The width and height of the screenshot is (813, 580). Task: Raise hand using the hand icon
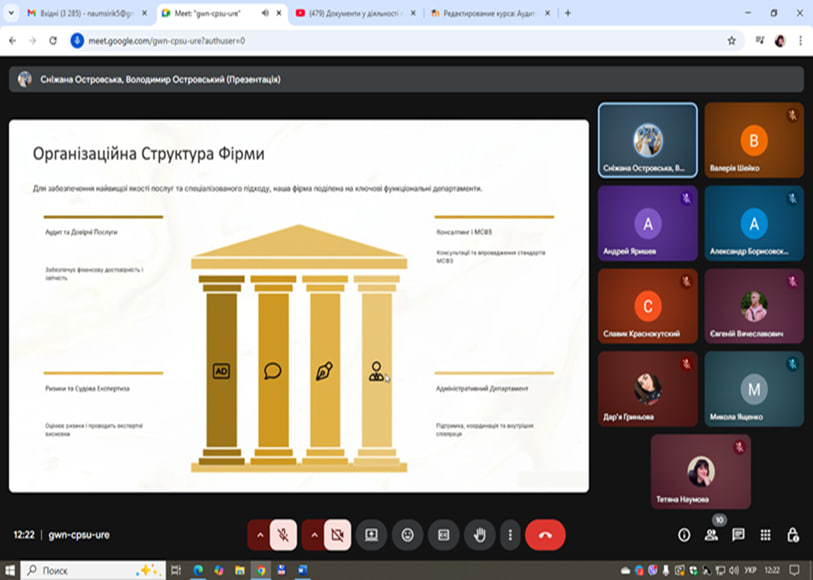(x=479, y=535)
